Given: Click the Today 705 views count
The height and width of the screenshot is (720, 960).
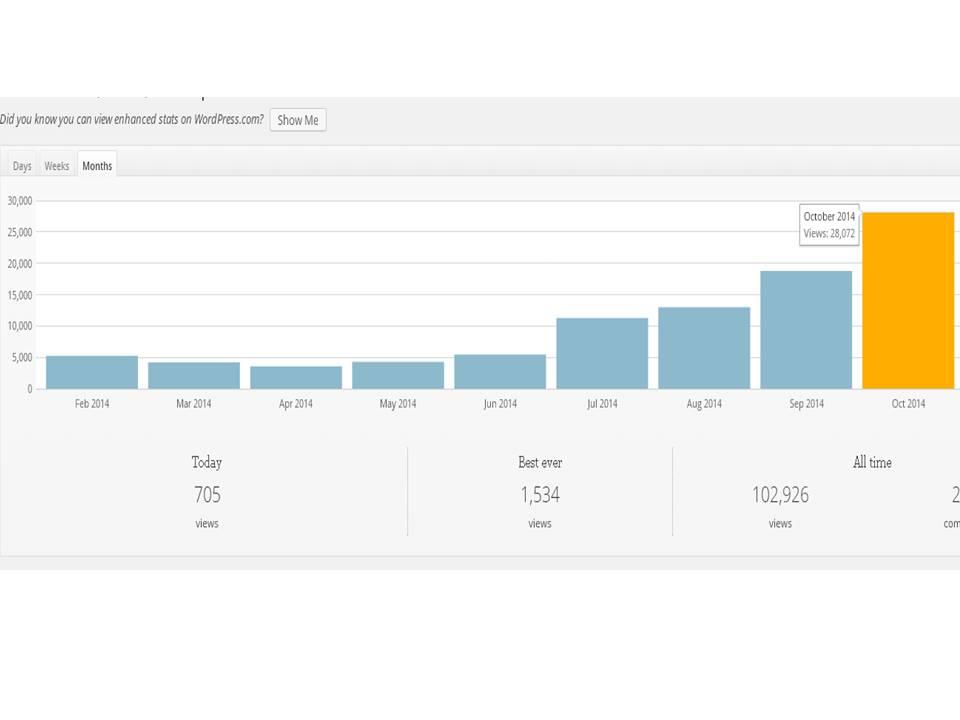Looking at the screenshot, I should [207, 495].
